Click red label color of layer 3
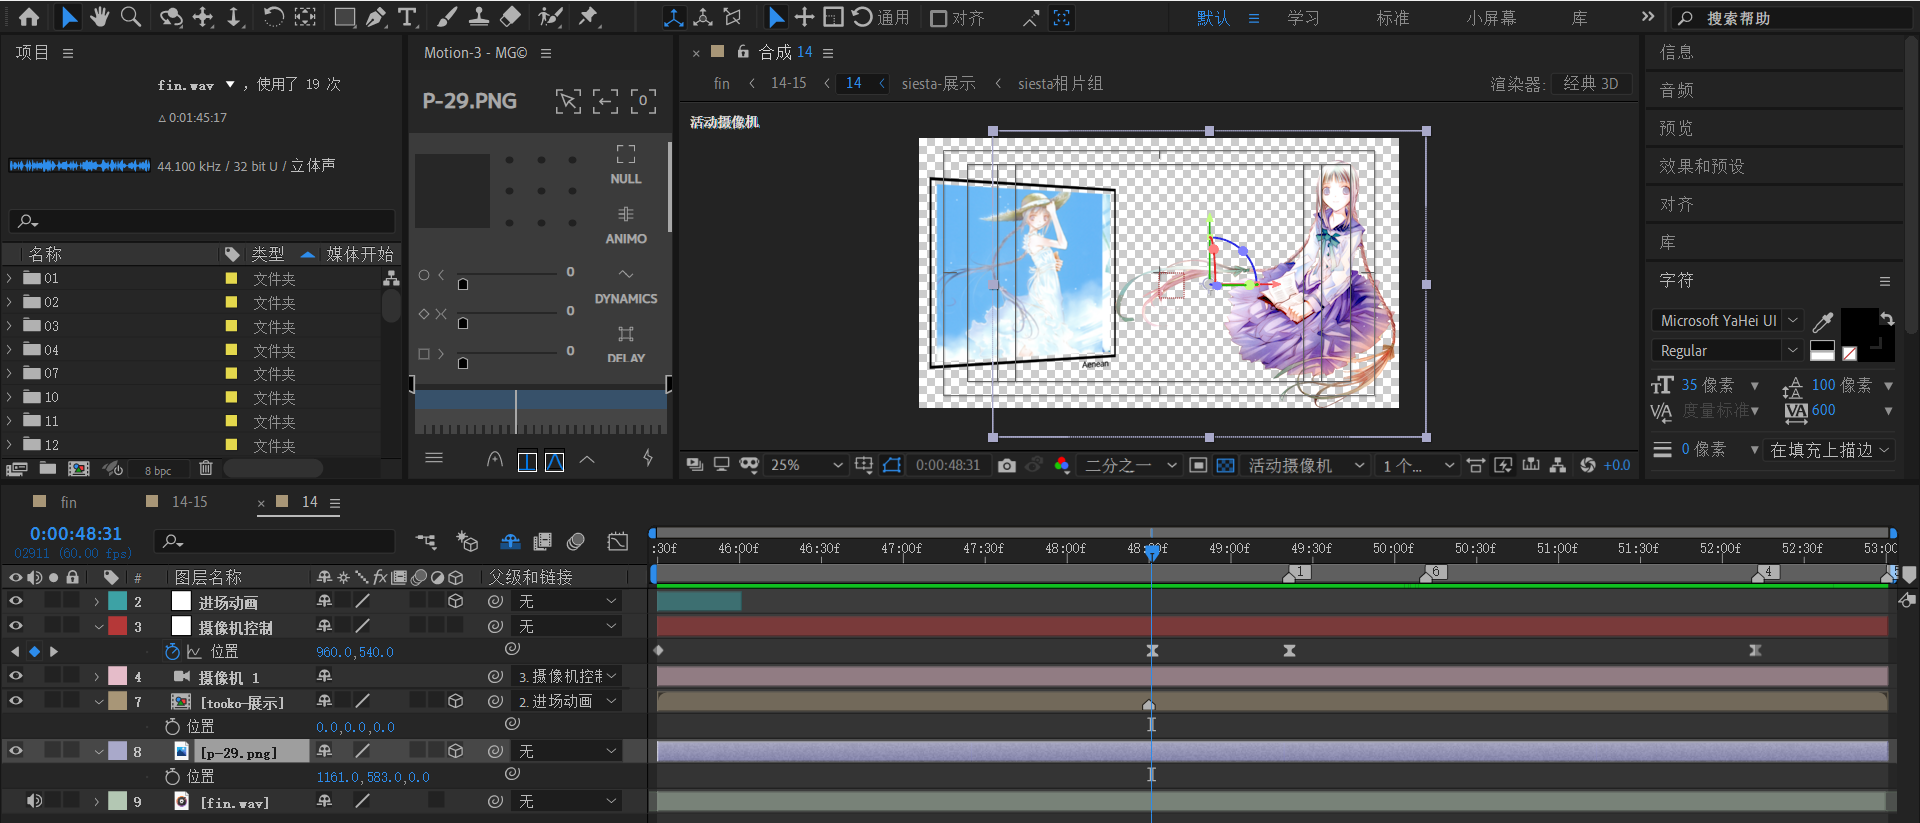The image size is (1920, 823). coord(118,626)
